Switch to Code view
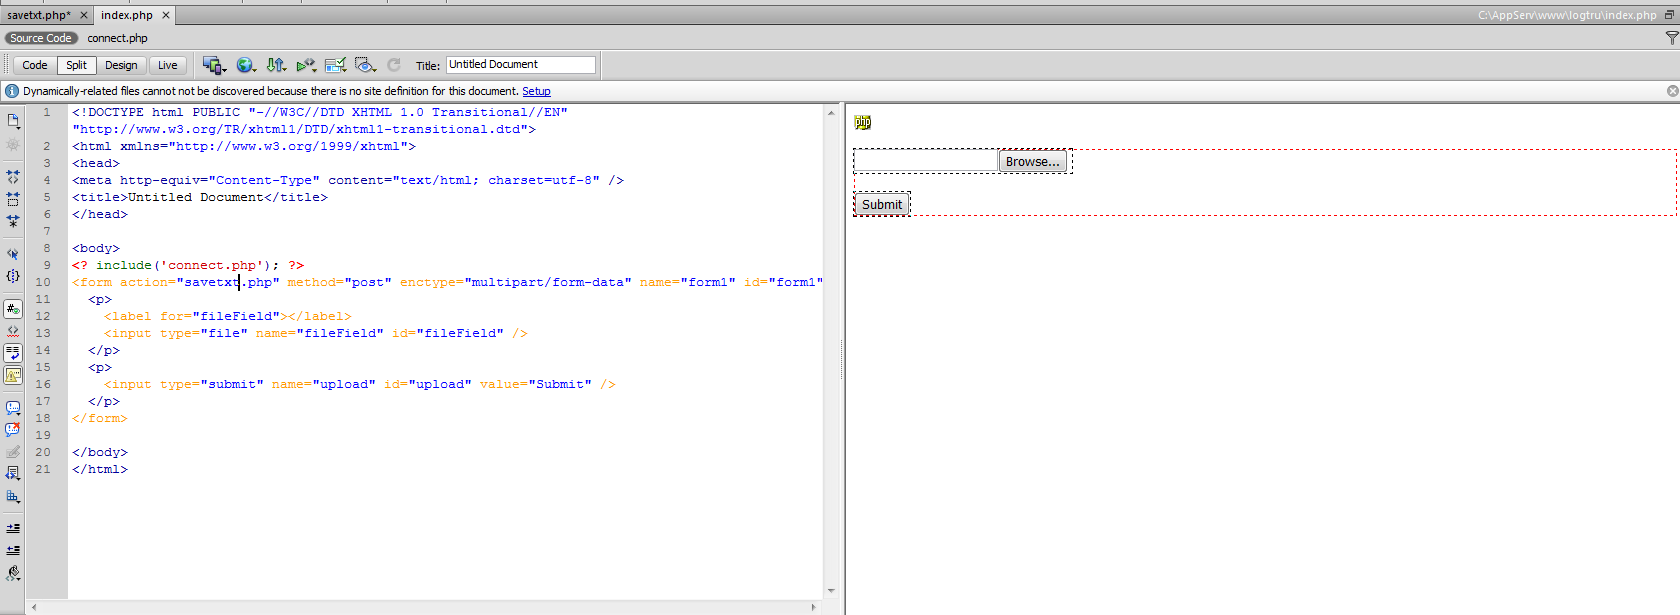1680x615 pixels. 35,65
